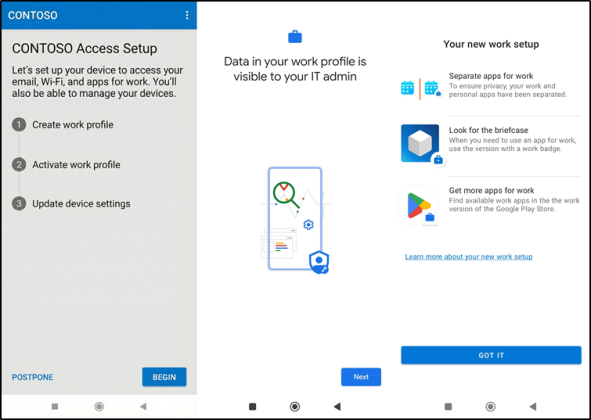Click the blue briefcase icon above the heading
The height and width of the screenshot is (420, 591).
pos(295,37)
